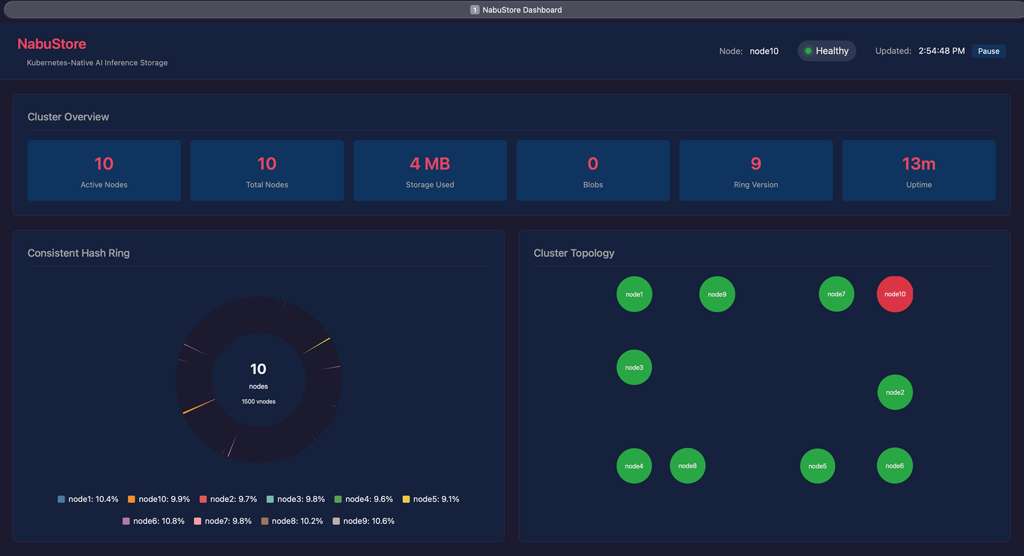1024x556 pixels.
Task: Click the "node2: 9.7%" legend text
Action: click(x=234, y=499)
